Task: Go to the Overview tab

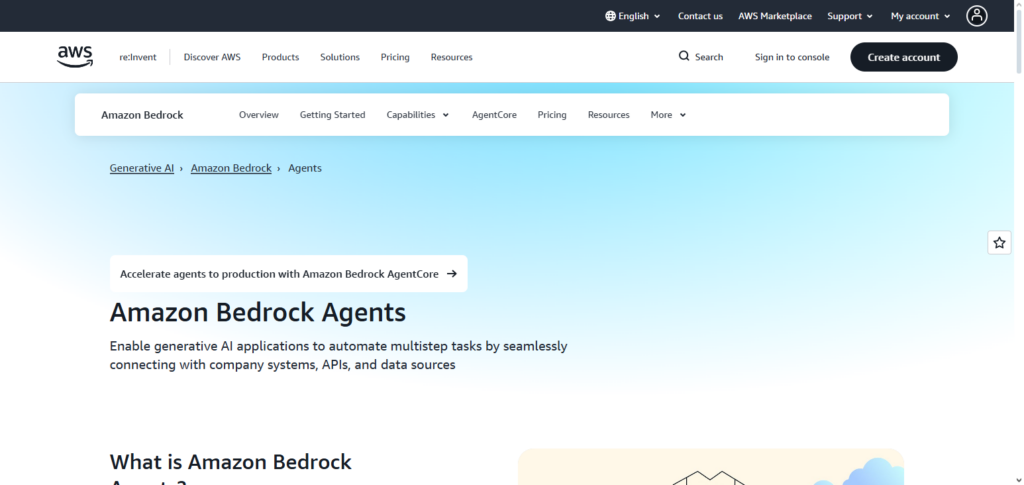Action: tap(259, 115)
